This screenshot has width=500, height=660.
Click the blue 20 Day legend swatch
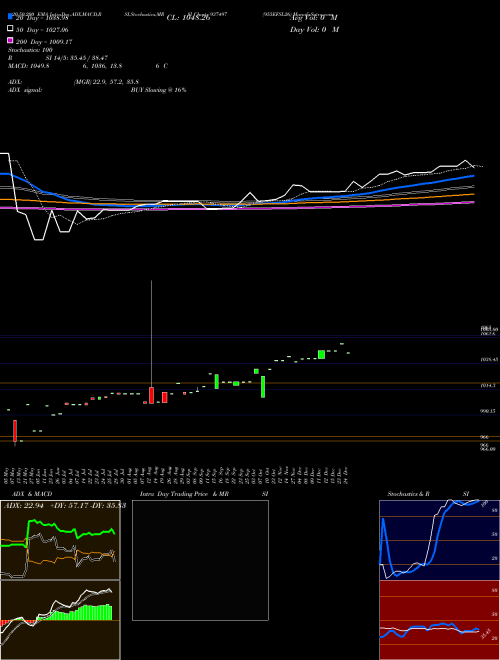coord(10,17)
